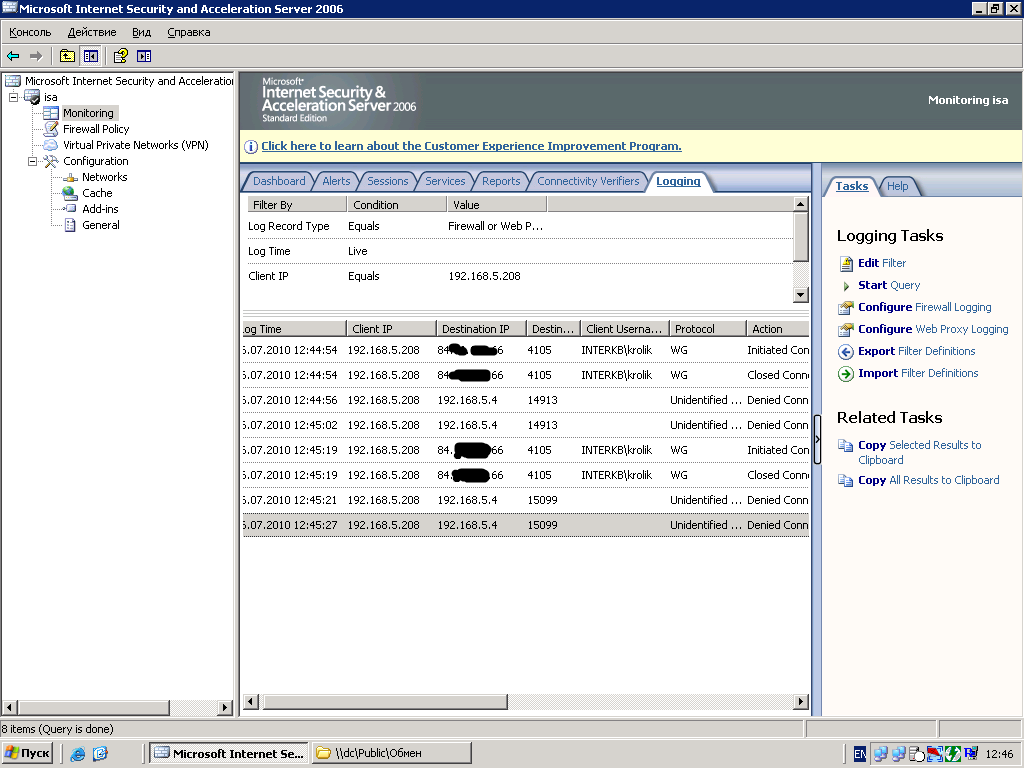The height and width of the screenshot is (768, 1024).
Task: Select the Client IP filter row
Action: pyautogui.click(x=518, y=276)
